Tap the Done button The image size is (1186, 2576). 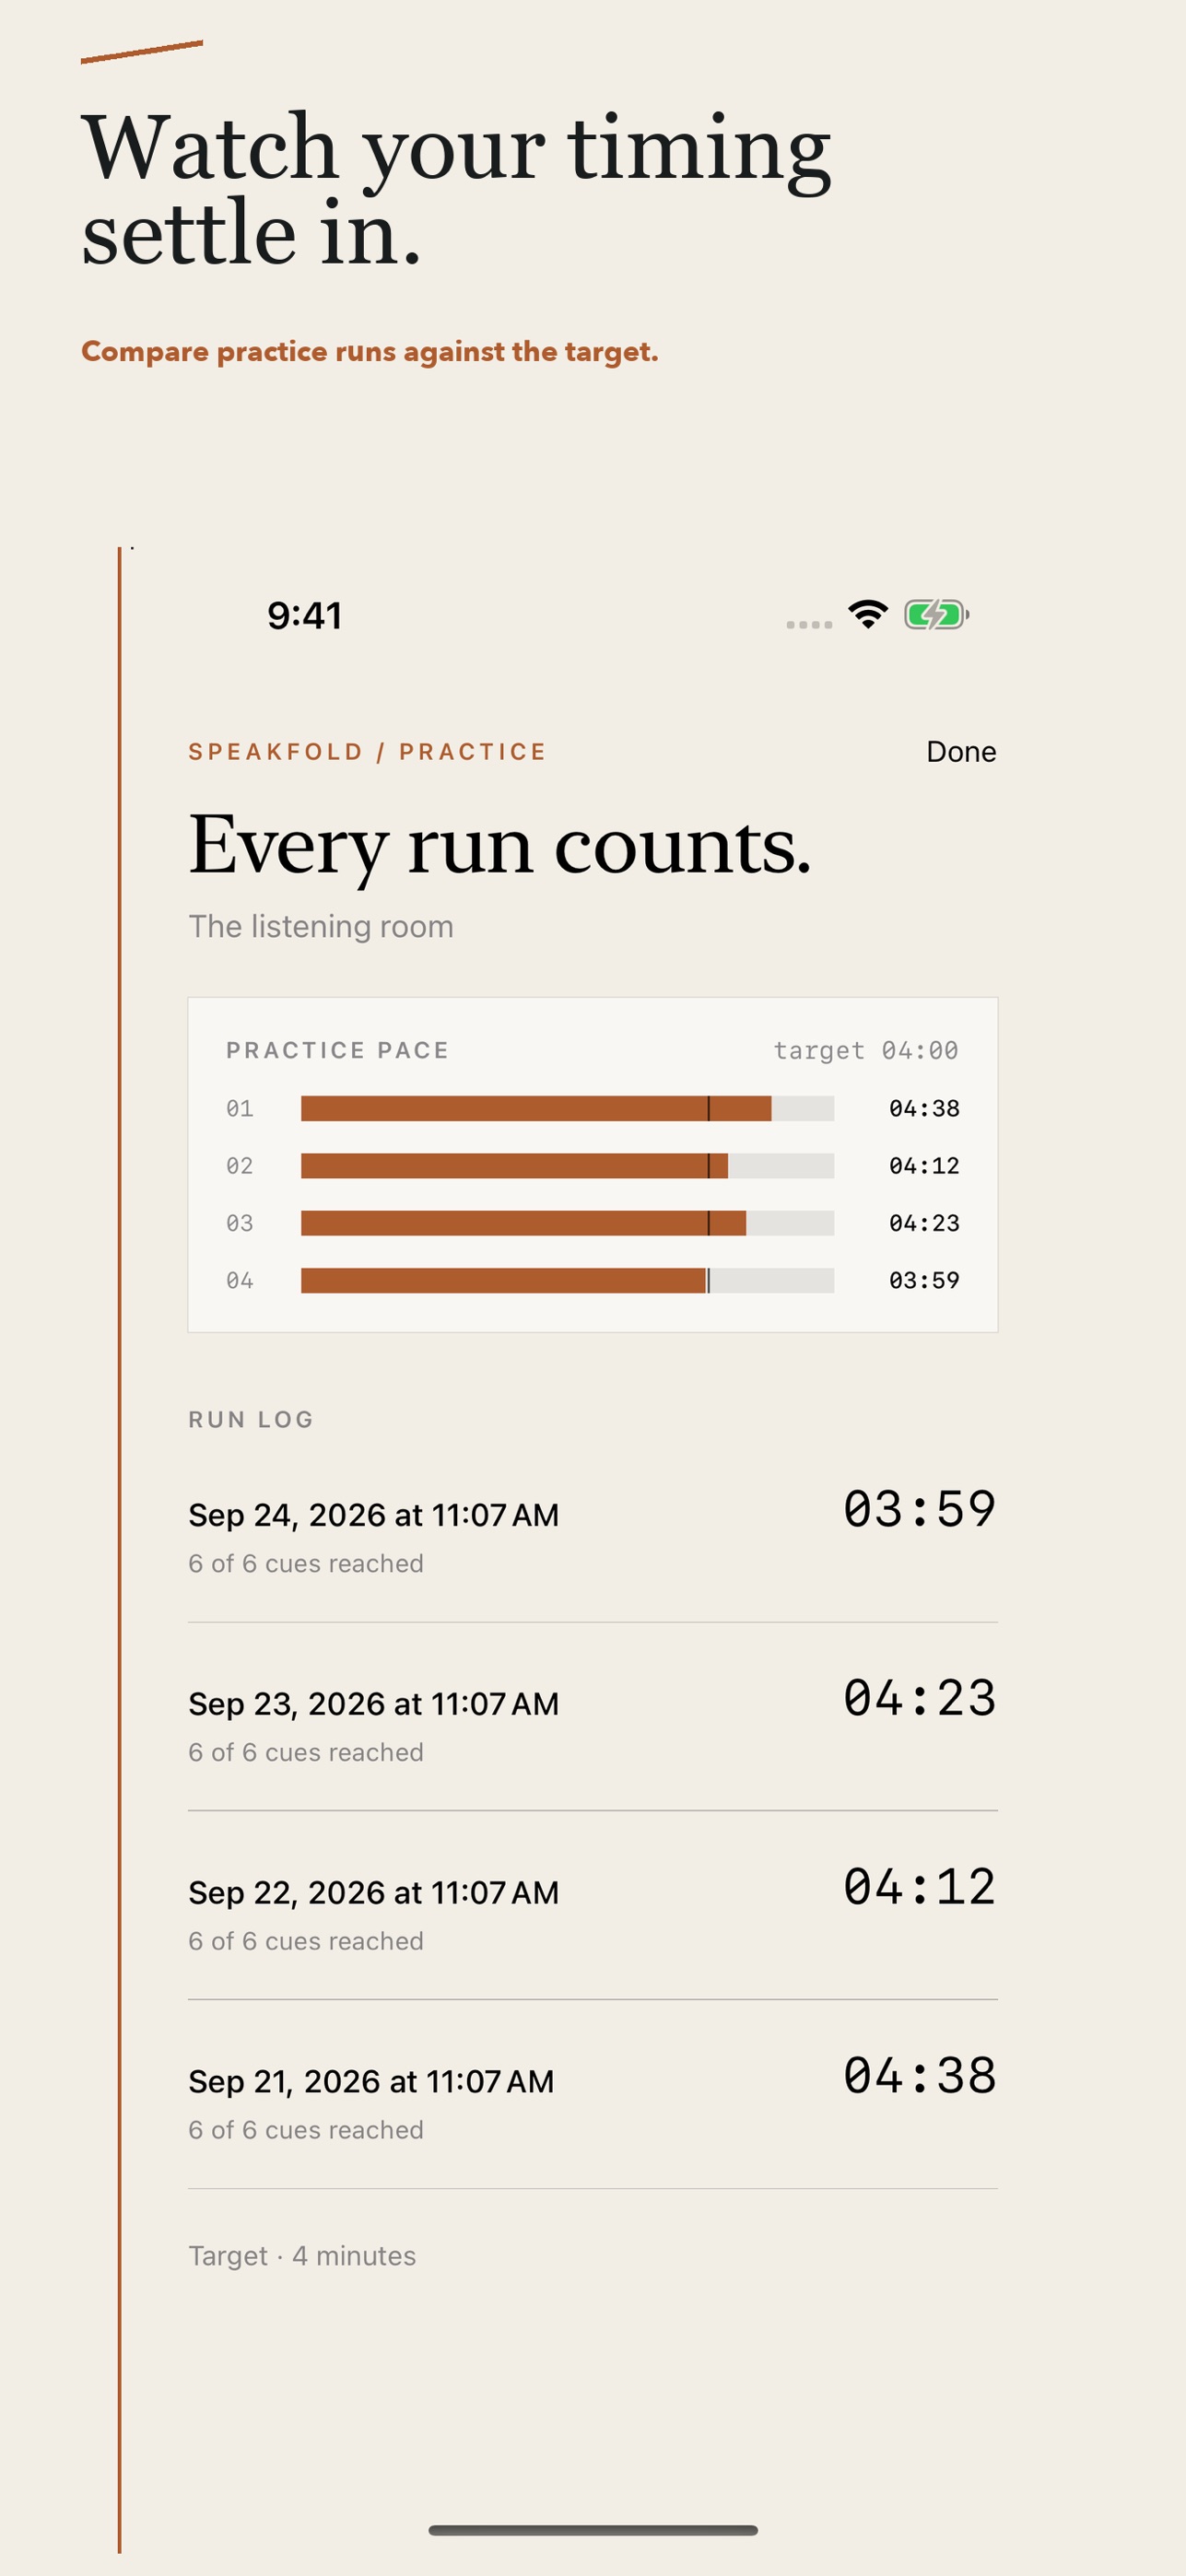click(x=960, y=751)
